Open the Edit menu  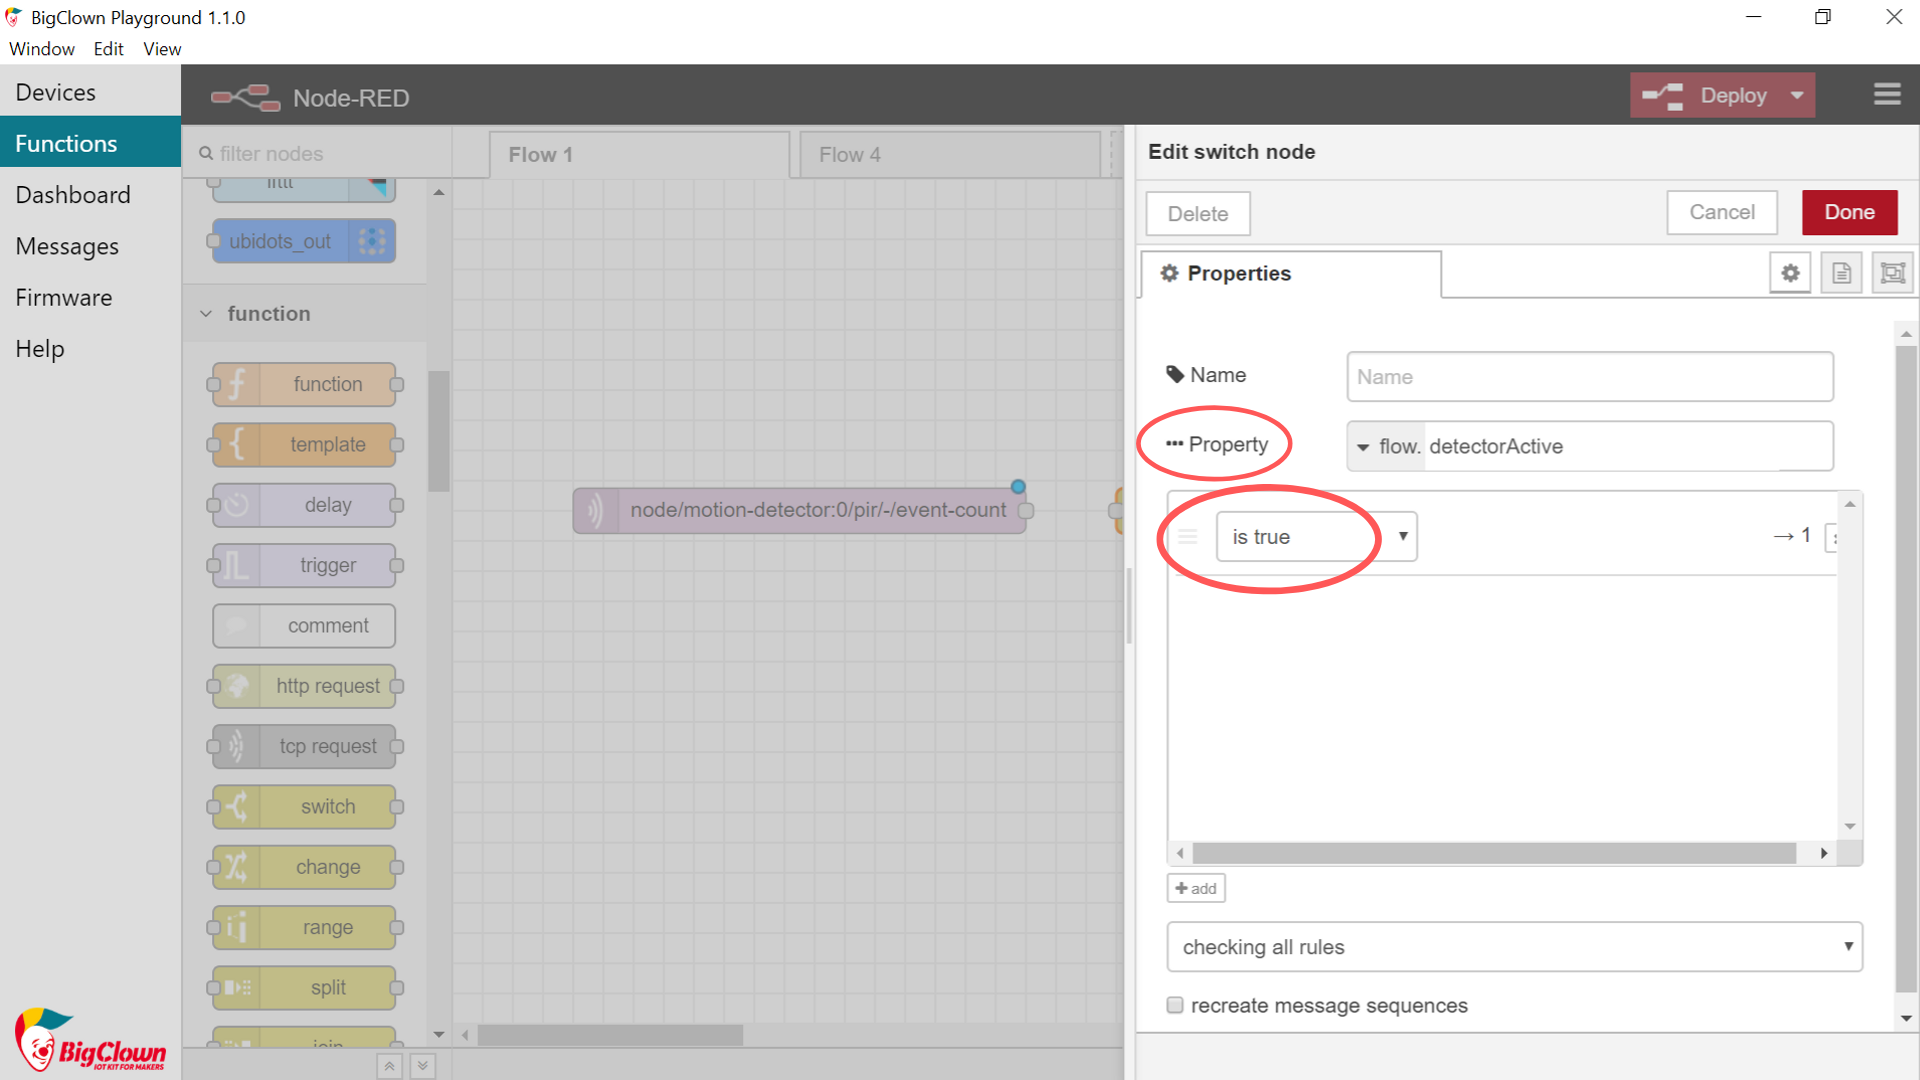point(108,49)
